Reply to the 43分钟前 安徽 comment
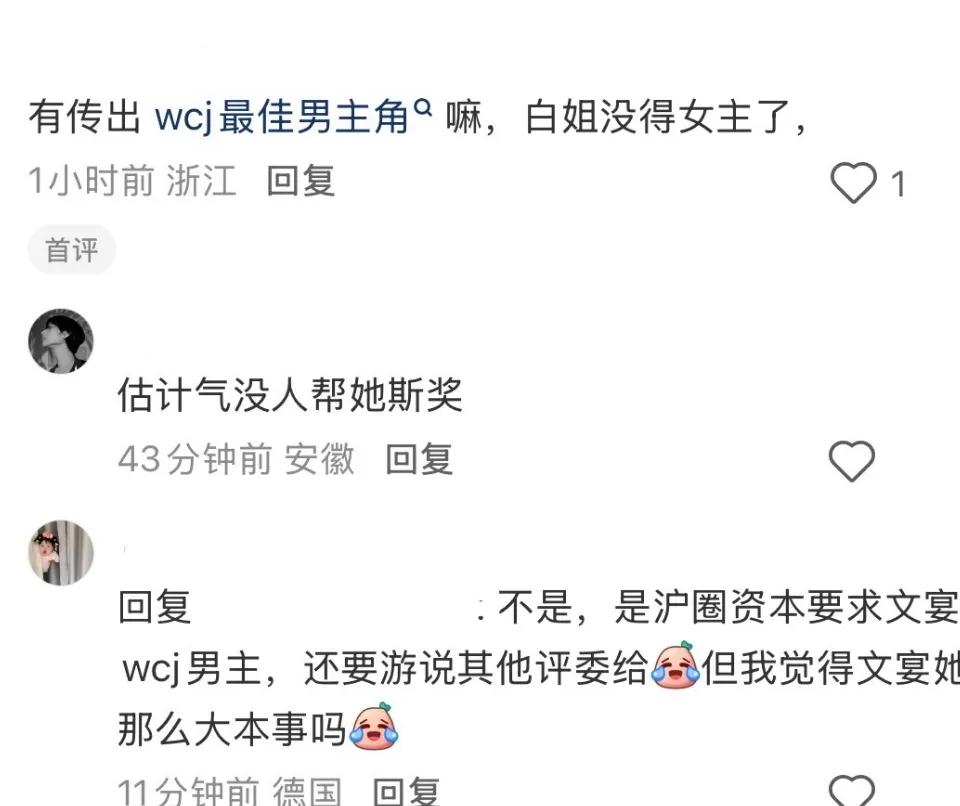960x806 pixels. (419, 459)
